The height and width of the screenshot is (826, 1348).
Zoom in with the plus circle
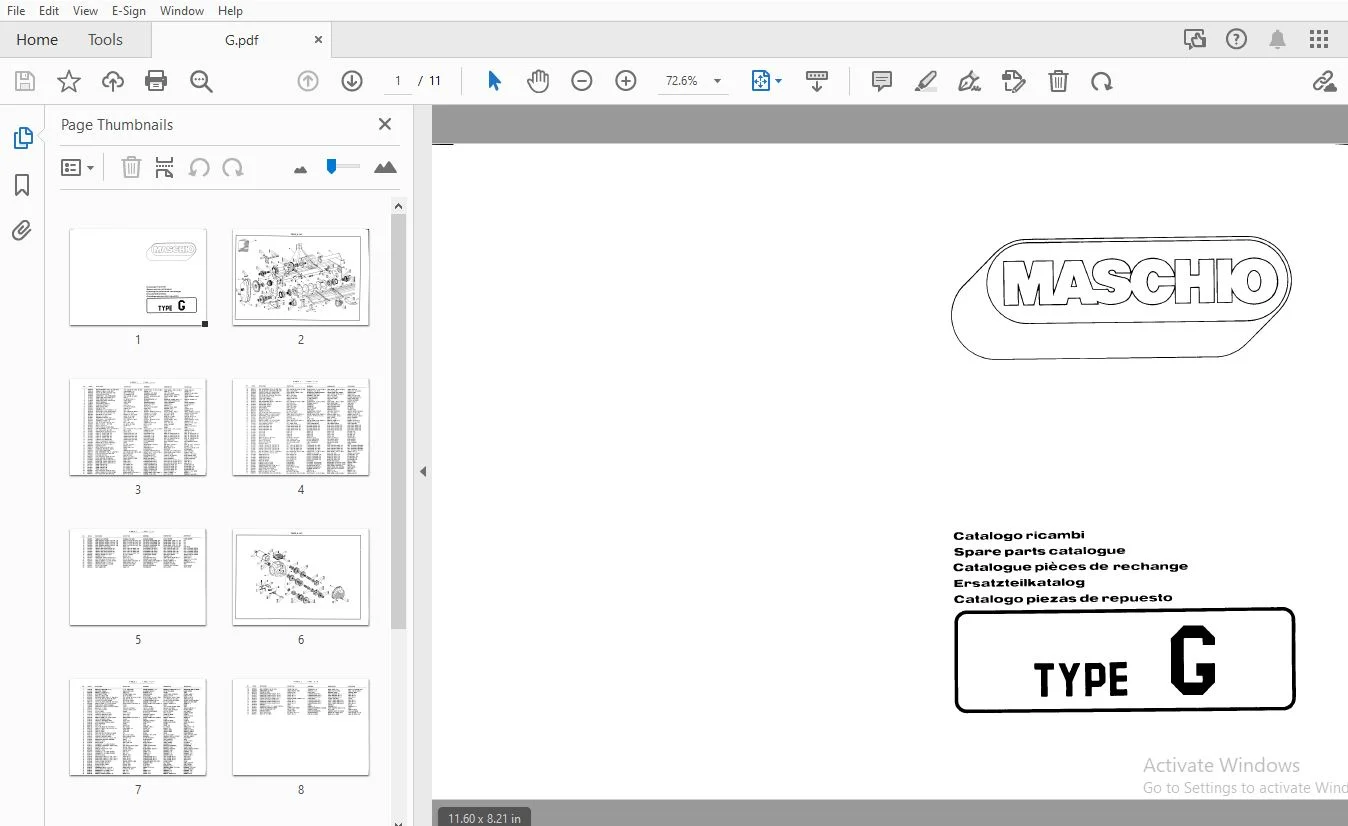(x=626, y=81)
